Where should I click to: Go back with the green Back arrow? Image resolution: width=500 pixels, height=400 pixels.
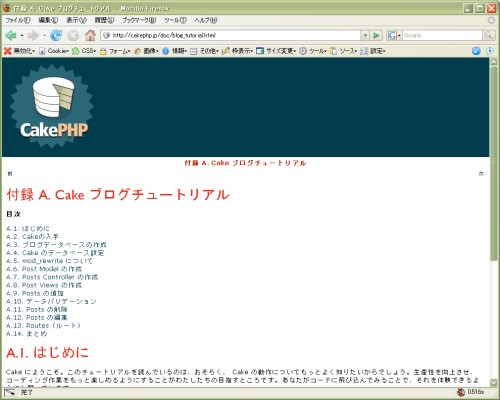click(11, 35)
